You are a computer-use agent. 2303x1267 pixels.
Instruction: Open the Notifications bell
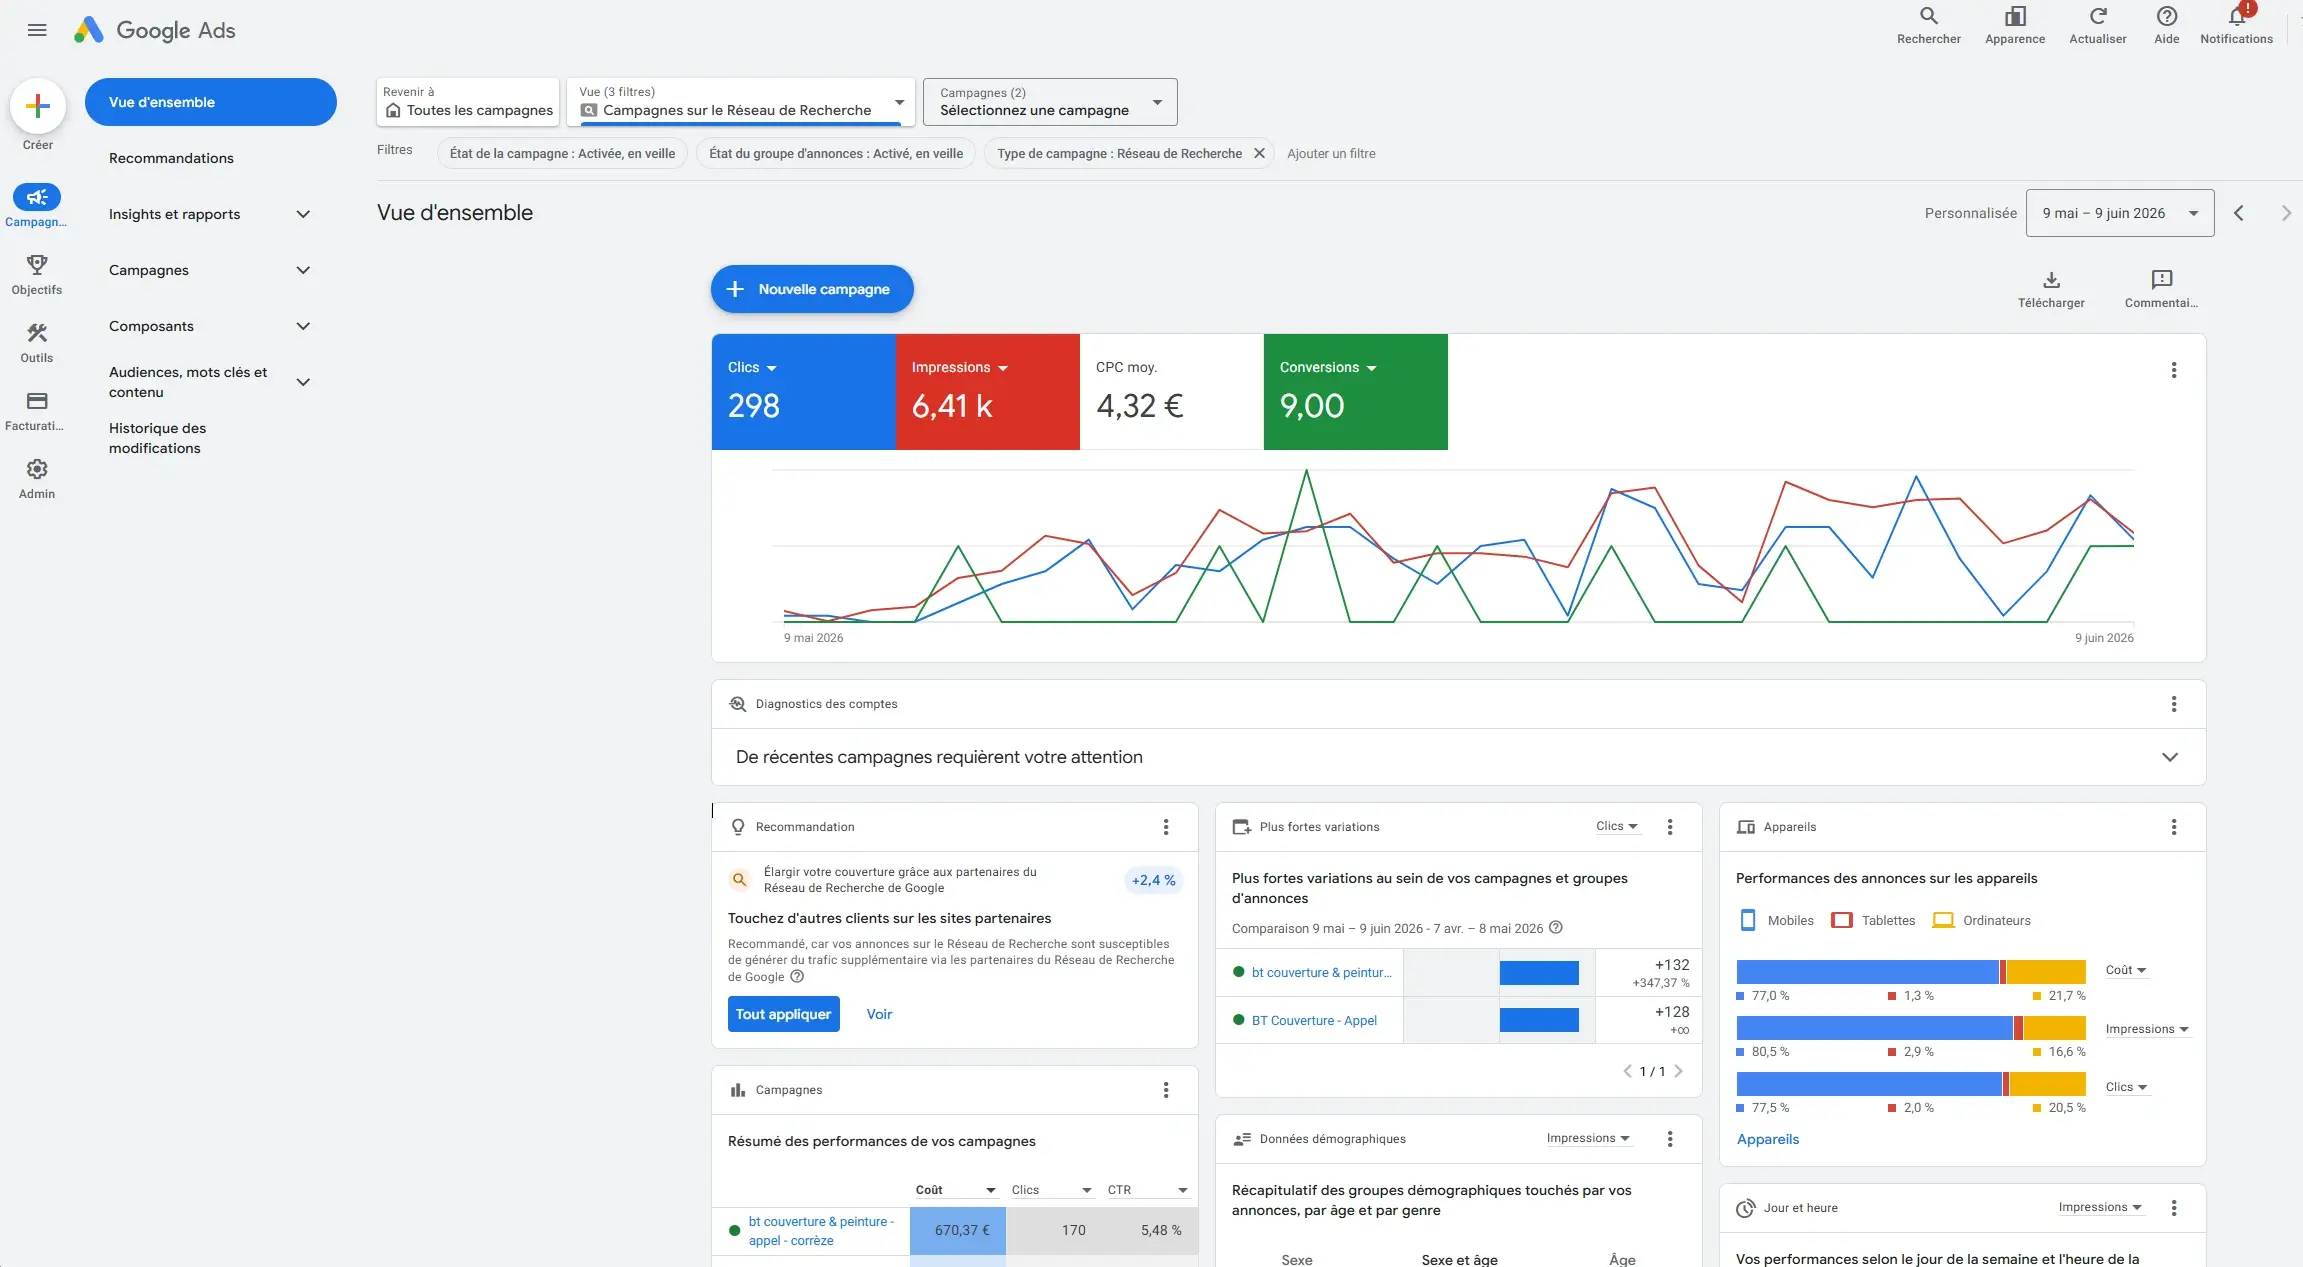pyautogui.click(x=2237, y=17)
